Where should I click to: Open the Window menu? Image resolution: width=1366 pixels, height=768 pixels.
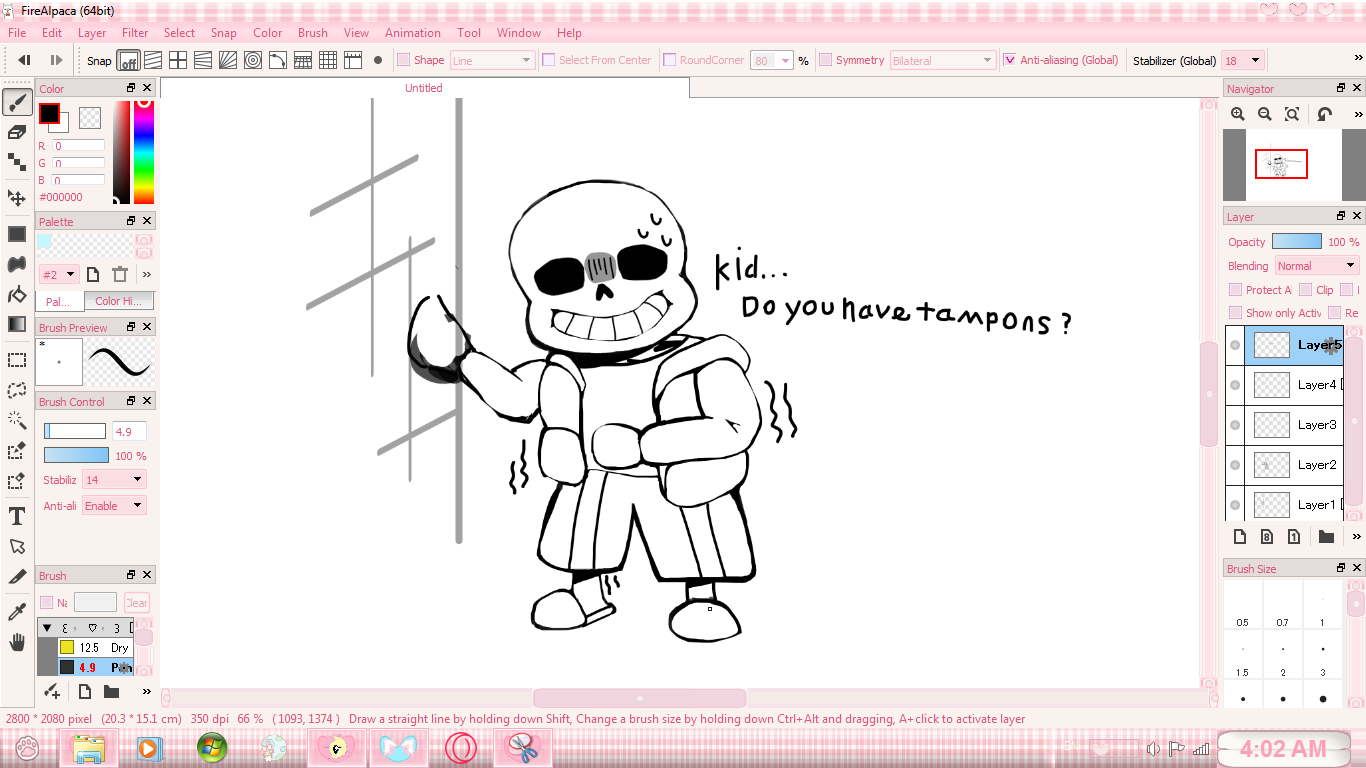519,33
